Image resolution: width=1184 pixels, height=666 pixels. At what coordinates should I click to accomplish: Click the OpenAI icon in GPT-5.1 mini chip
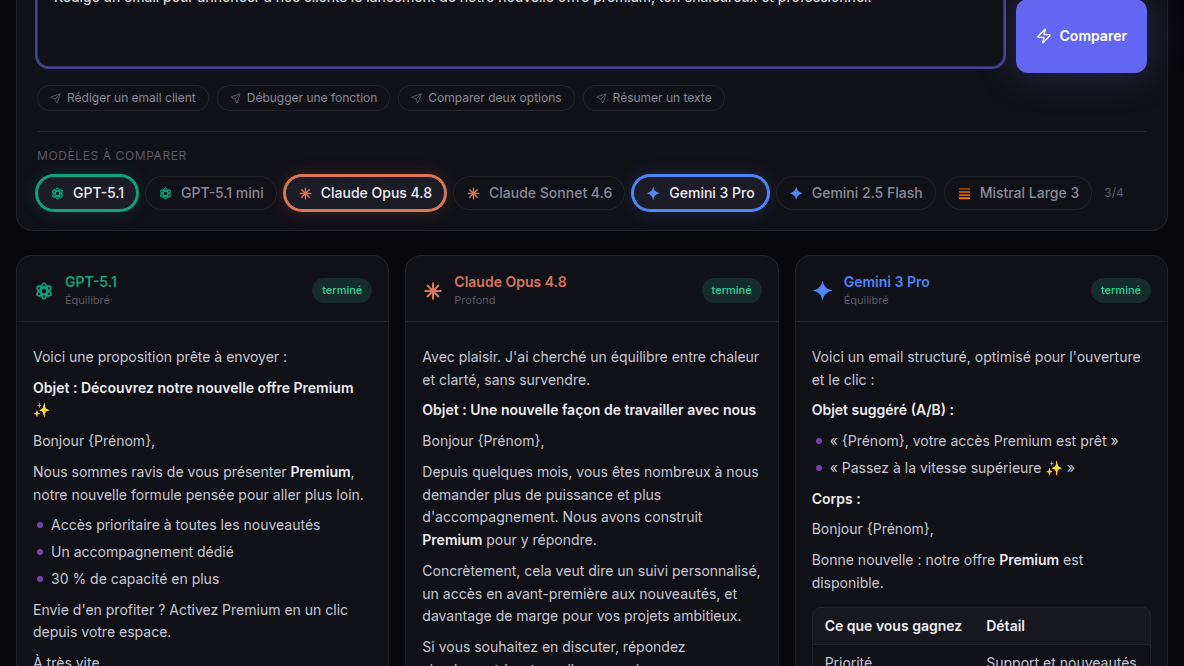(x=165, y=194)
